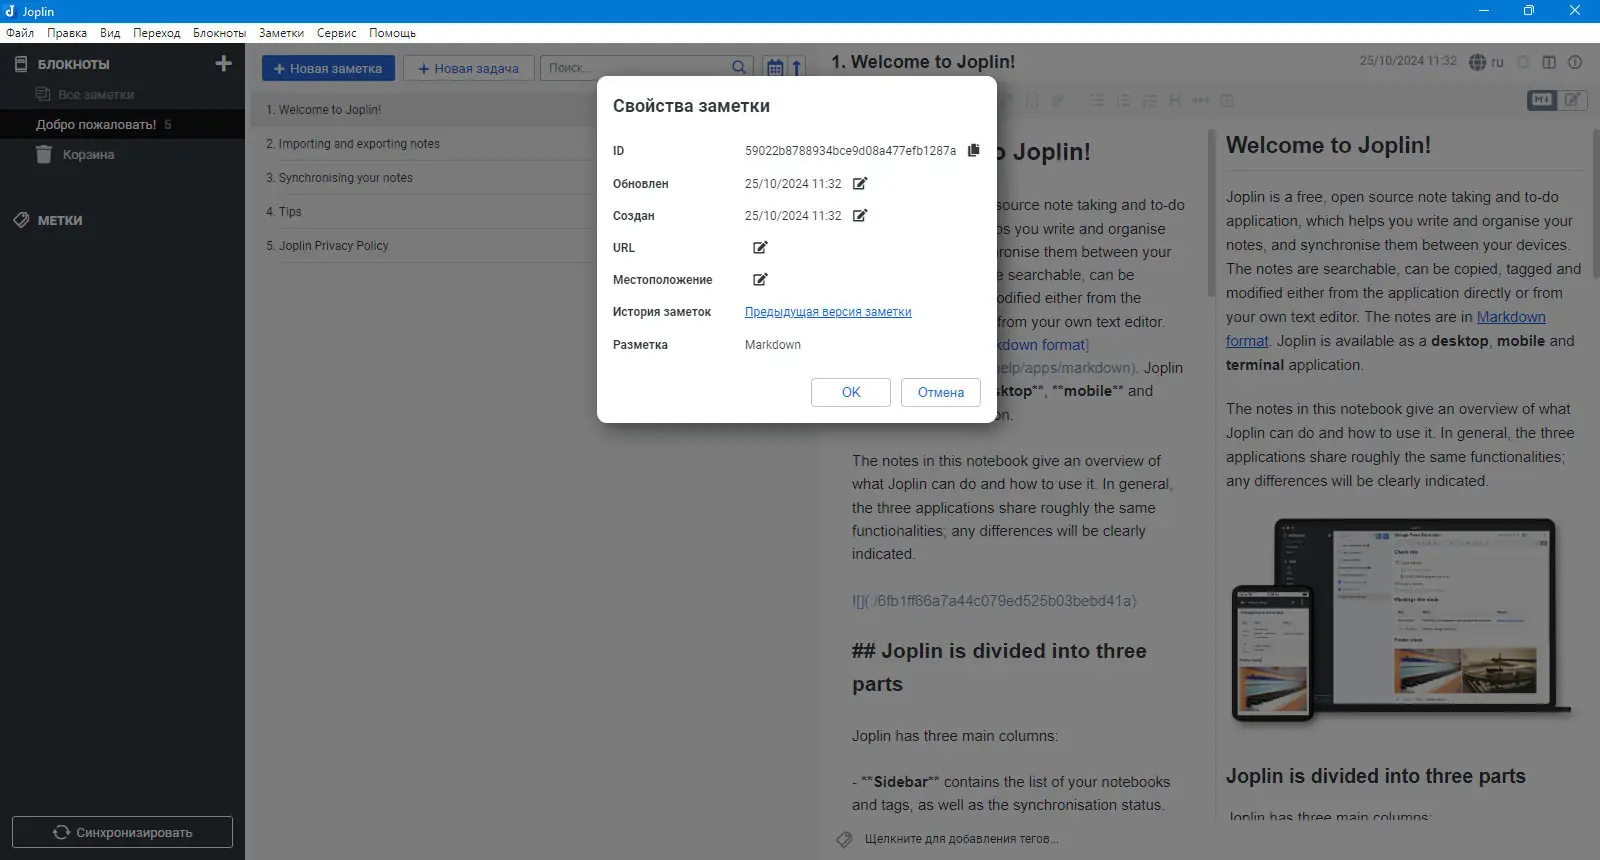Set an alarm with bell icon
This screenshot has width=1600, height=860.
[x=1523, y=62]
